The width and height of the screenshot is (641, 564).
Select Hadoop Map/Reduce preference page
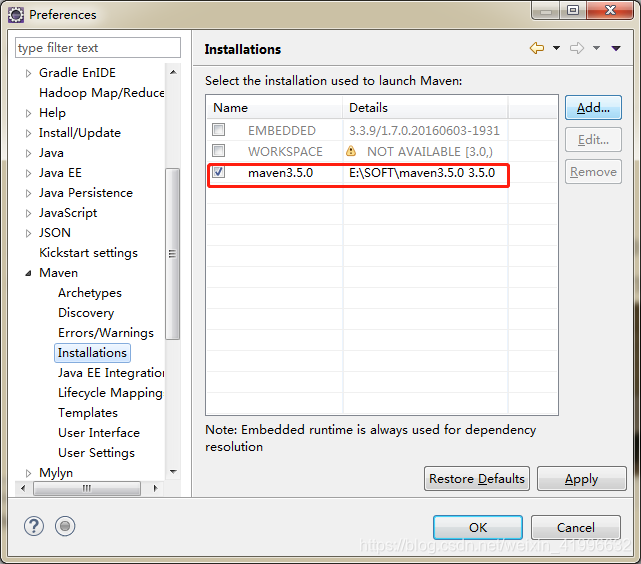point(101,93)
